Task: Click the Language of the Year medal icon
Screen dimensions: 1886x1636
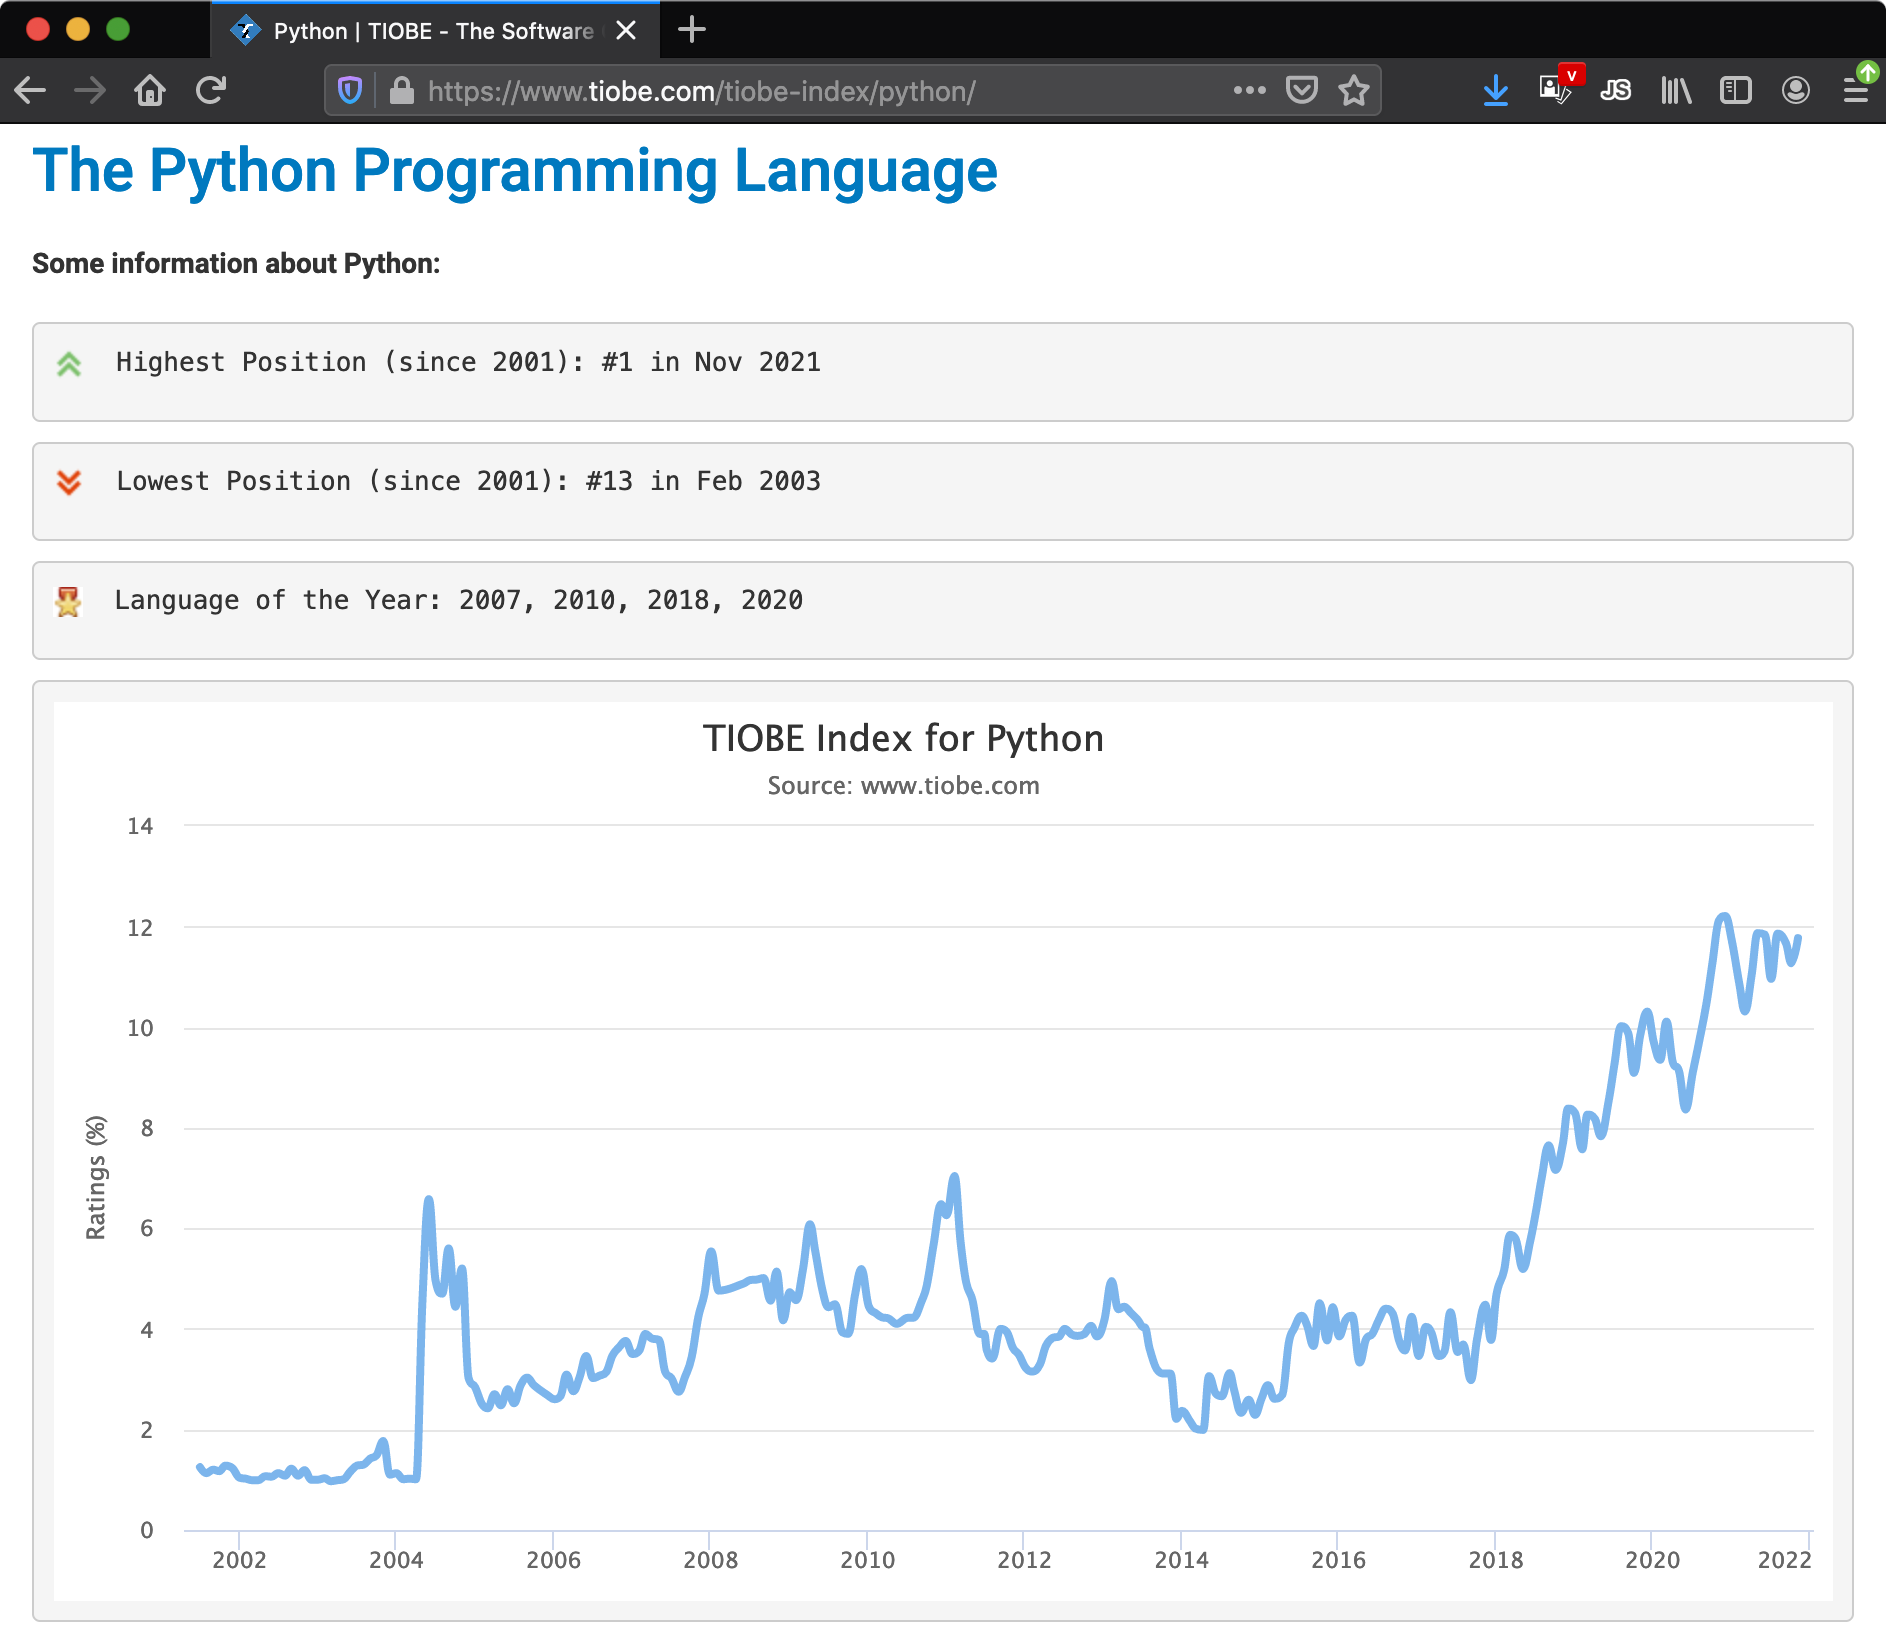Action: coord(68,602)
